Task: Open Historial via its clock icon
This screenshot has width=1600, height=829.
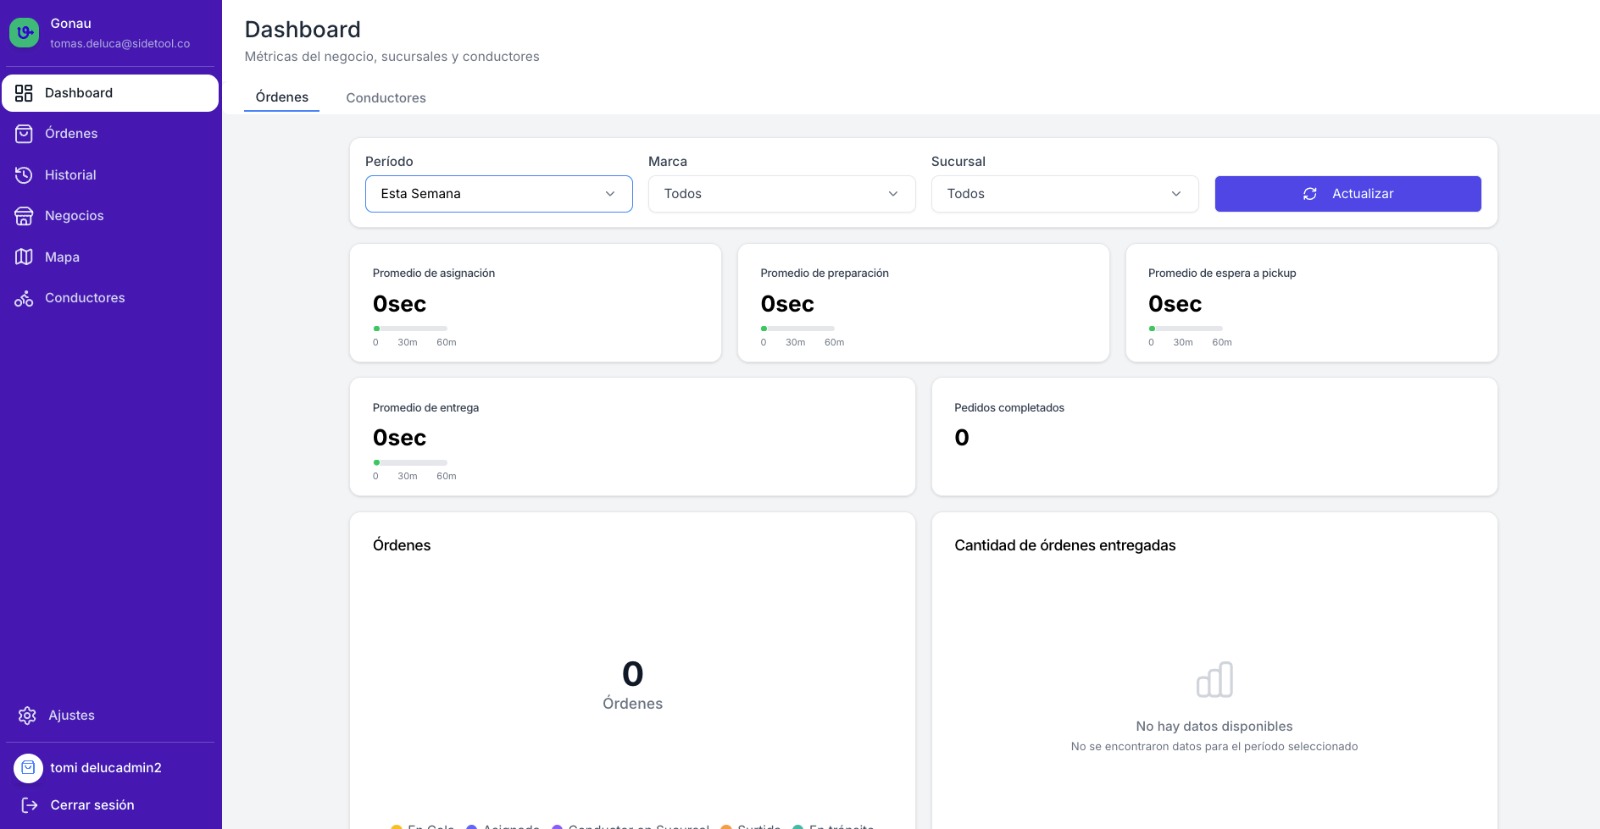Action: tap(24, 175)
